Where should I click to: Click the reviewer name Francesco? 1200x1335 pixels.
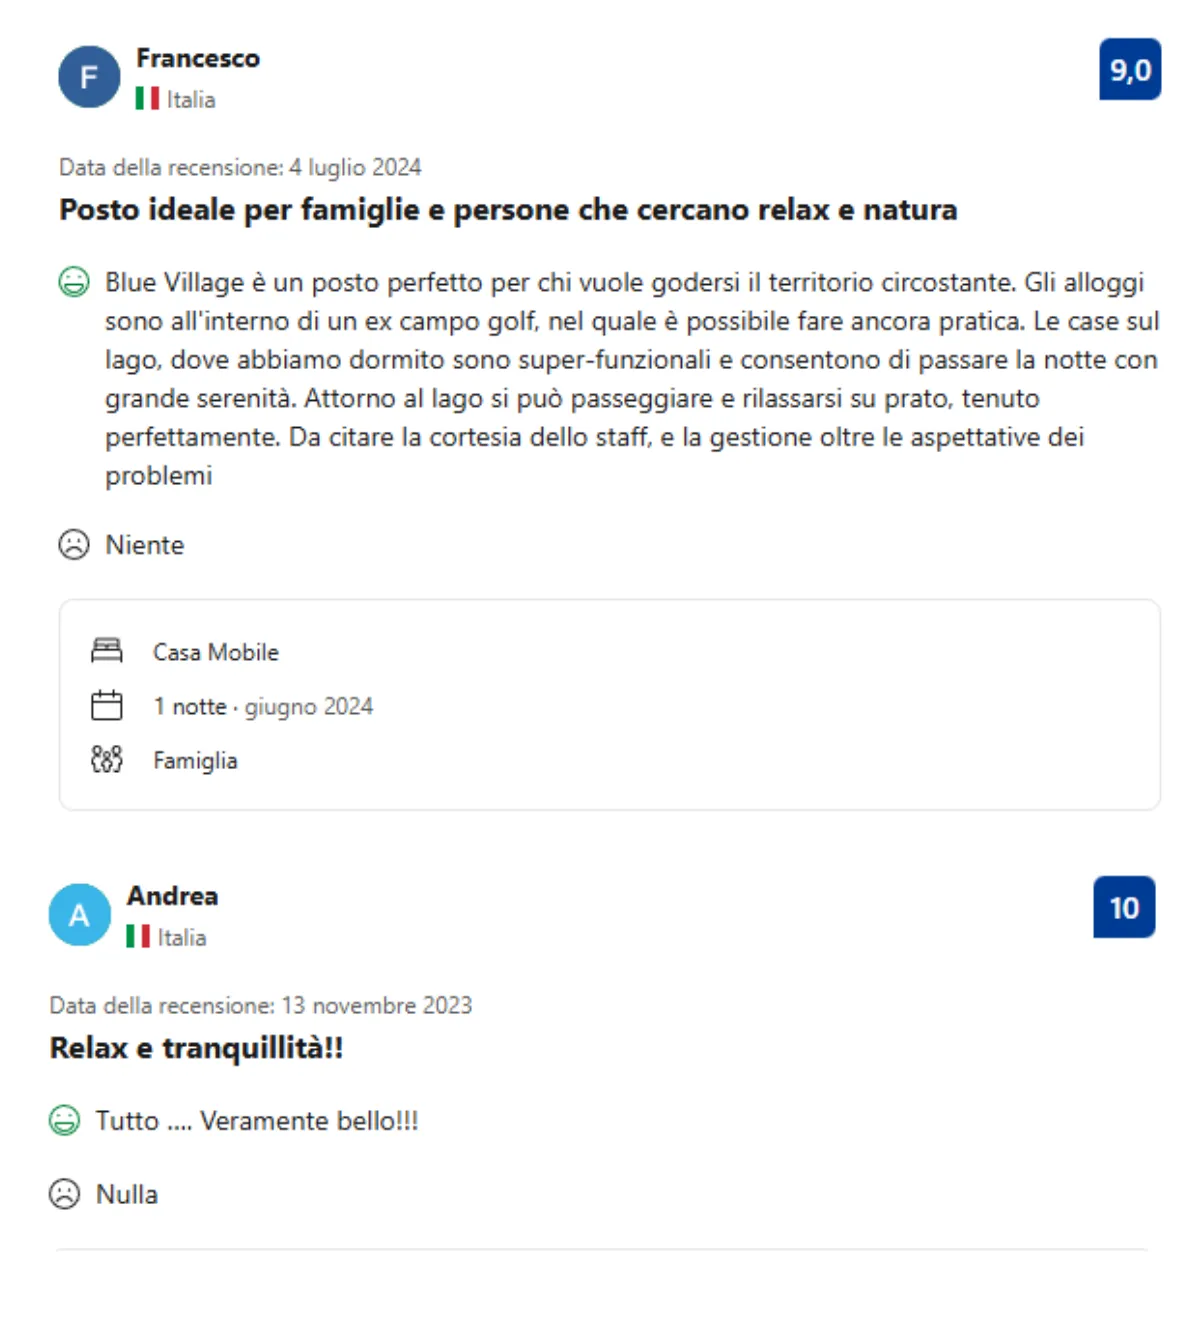click(x=198, y=59)
